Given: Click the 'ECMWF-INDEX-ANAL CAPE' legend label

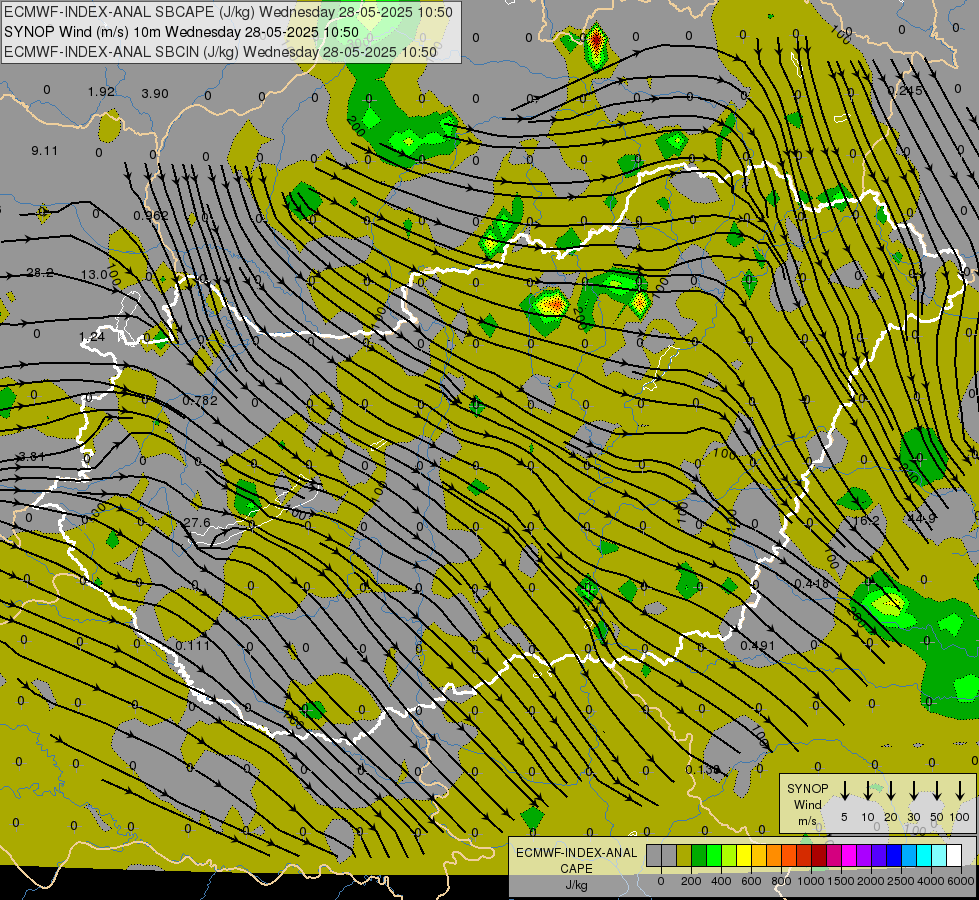Looking at the screenshot, I should 576,860.
